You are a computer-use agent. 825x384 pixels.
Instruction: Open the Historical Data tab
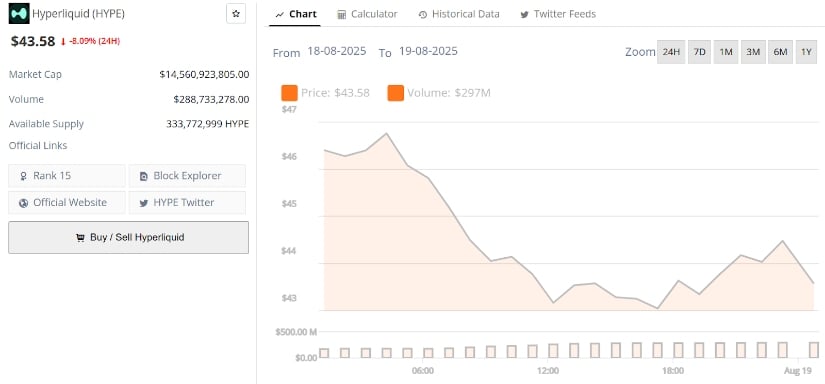pos(459,14)
